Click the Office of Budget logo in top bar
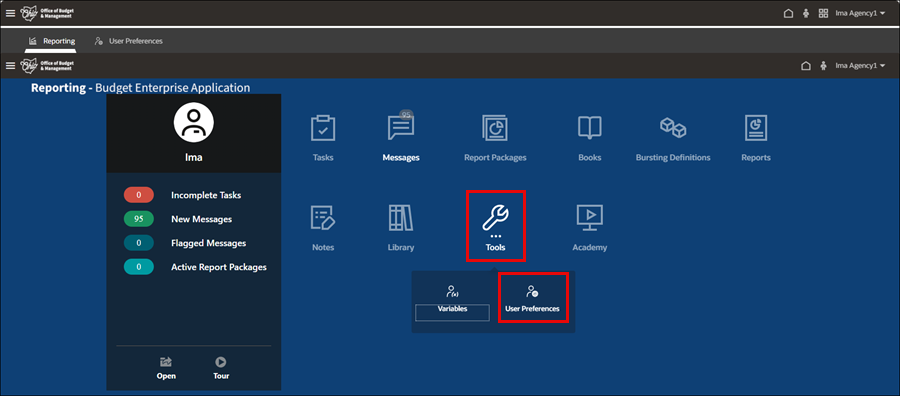The width and height of the screenshot is (900, 396). 46,13
